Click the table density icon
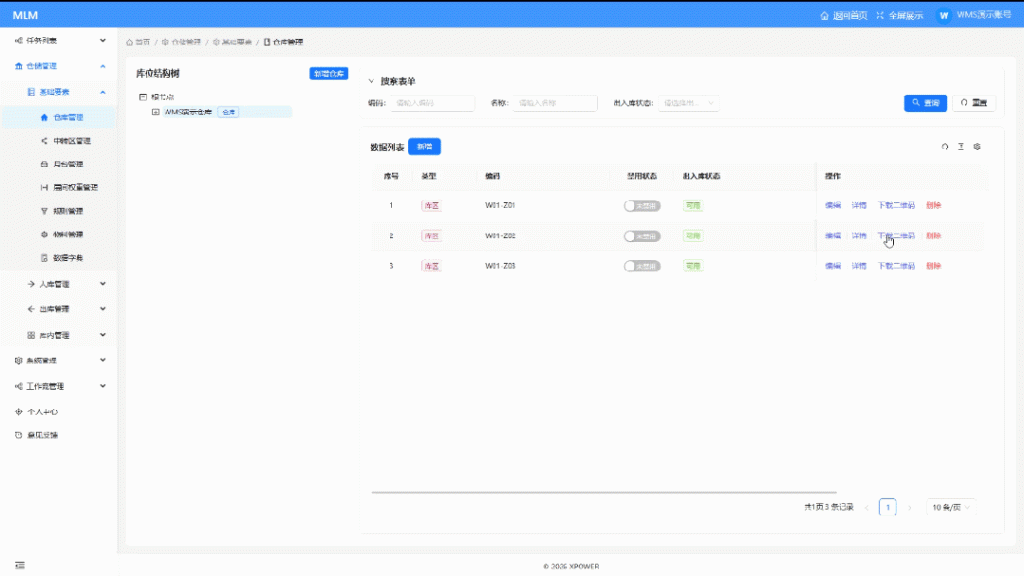This screenshot has width=1024, height=576. 961,147
